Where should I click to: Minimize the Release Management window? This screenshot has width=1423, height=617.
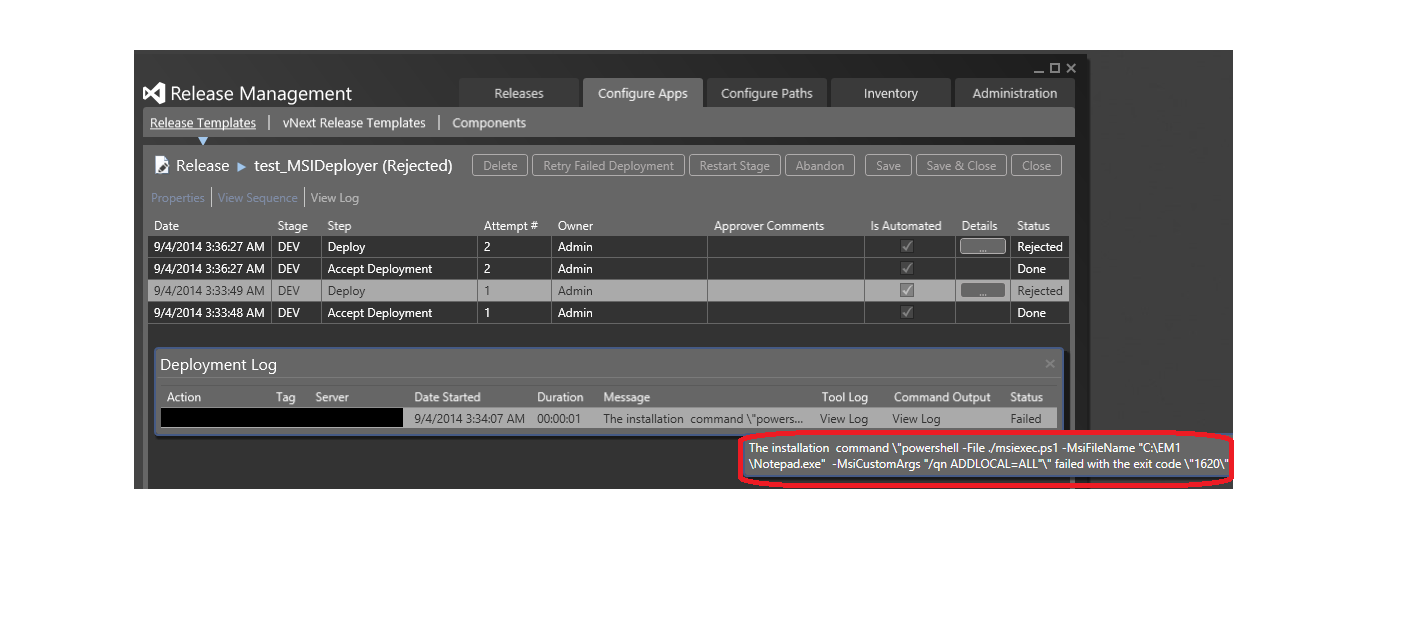click(1039, 69)
